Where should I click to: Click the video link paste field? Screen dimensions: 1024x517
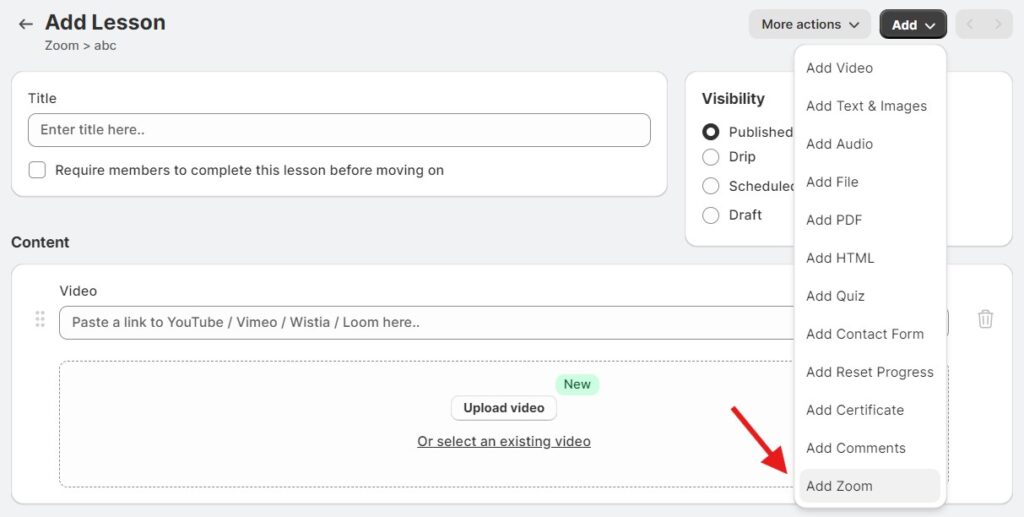point(420,322)
